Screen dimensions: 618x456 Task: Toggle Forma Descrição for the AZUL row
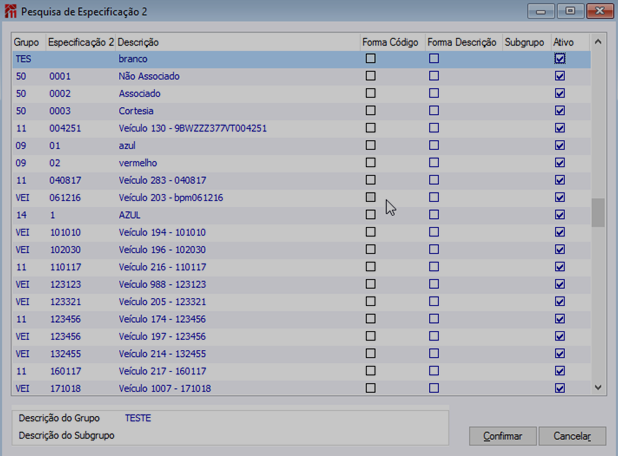[x=434, y=215]
